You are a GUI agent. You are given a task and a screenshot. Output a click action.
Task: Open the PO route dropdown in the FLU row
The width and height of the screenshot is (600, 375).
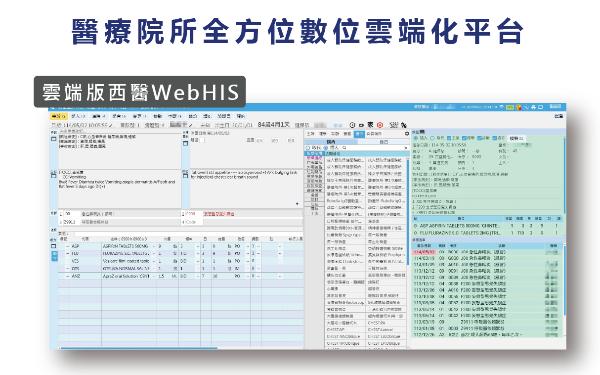247,254
